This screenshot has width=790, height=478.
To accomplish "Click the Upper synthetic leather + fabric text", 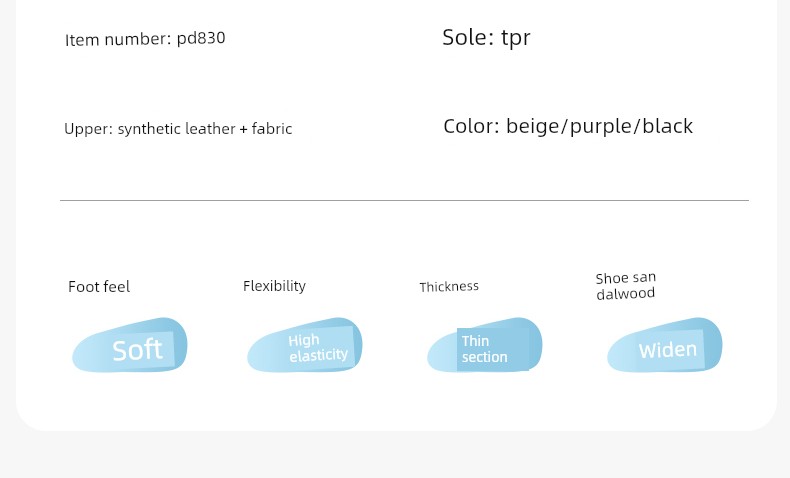I will pos(178,129).
